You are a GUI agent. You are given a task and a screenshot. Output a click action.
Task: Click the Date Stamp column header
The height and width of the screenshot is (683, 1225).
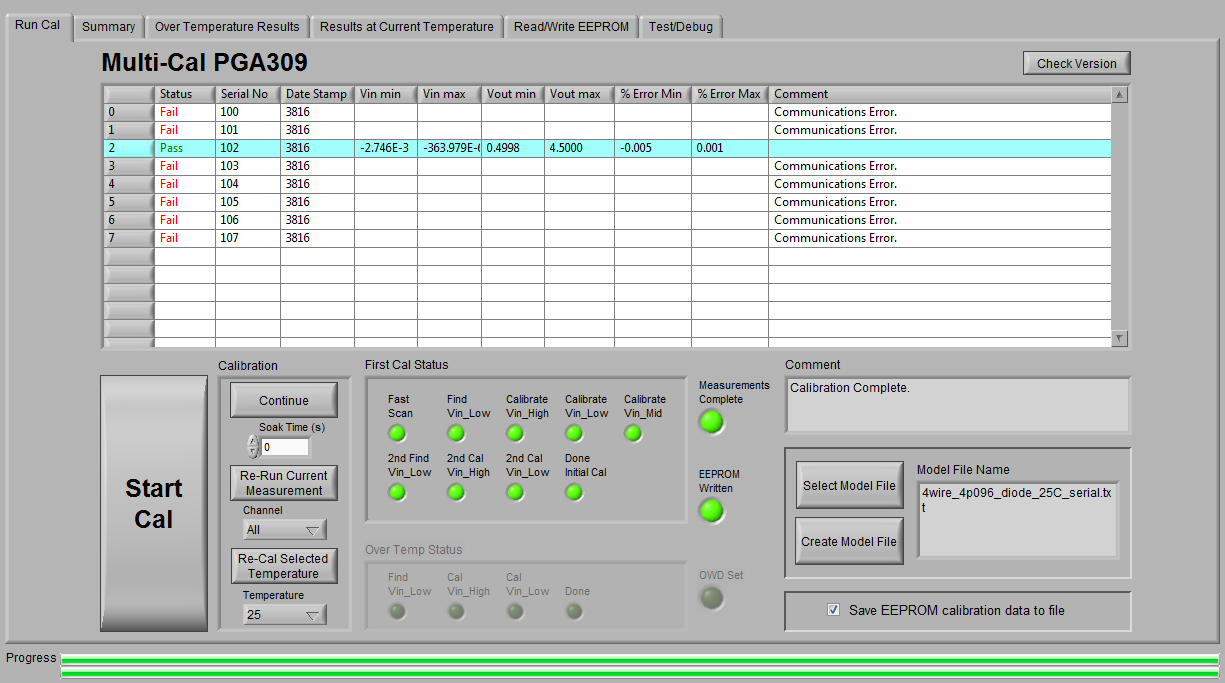(x=317, y=94)
